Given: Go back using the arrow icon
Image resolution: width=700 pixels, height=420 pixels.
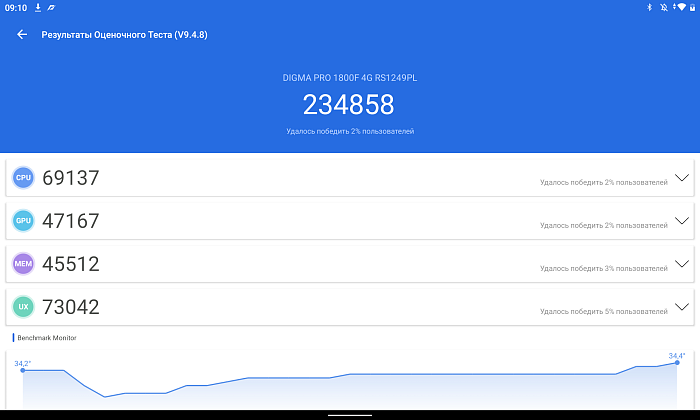Looking at the screenshot, I should (x=22, y=34).
